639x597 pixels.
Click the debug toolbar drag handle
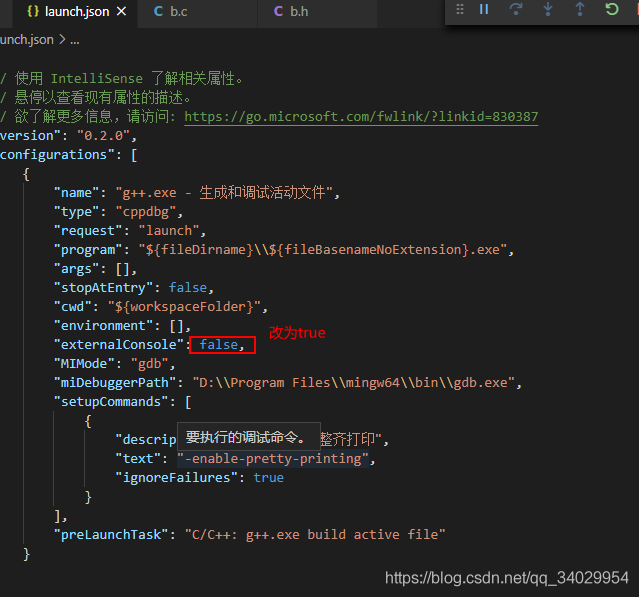[x=460, y=9]
